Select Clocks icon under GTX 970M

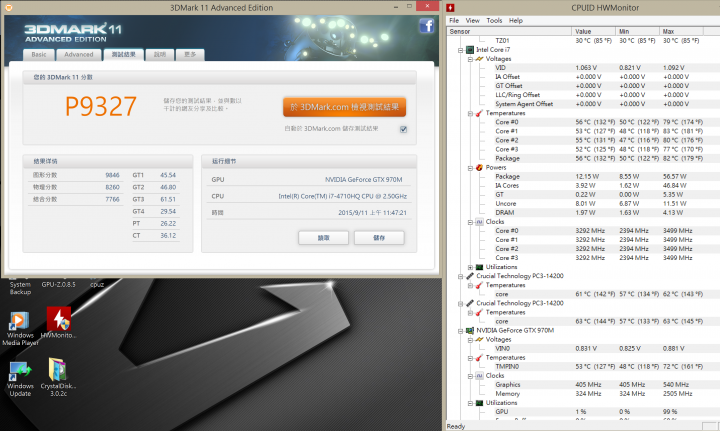(x=479, y=375)
